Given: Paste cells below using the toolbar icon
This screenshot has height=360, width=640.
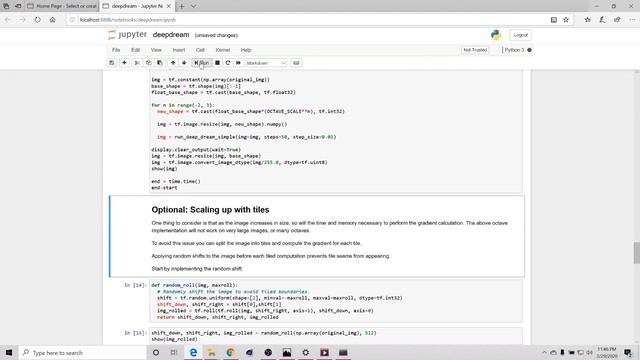Looking at the screenshot, I should click(x=160, y=63).
